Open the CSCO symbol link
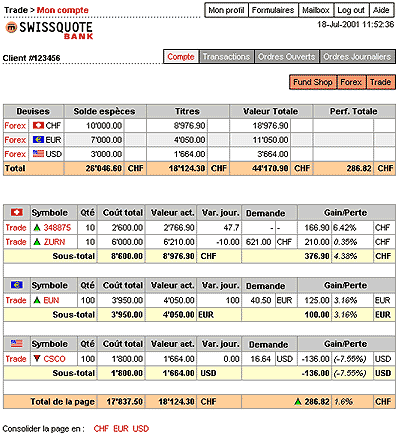399x435 pixels. tap(54, 359)
